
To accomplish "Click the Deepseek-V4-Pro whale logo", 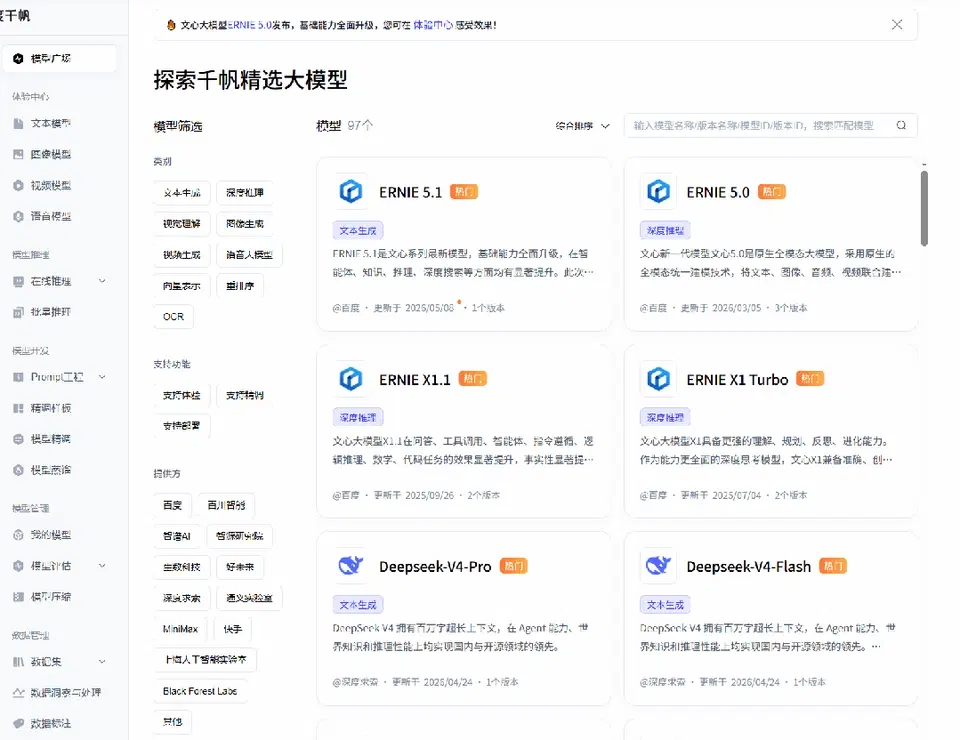I will 351,566.
